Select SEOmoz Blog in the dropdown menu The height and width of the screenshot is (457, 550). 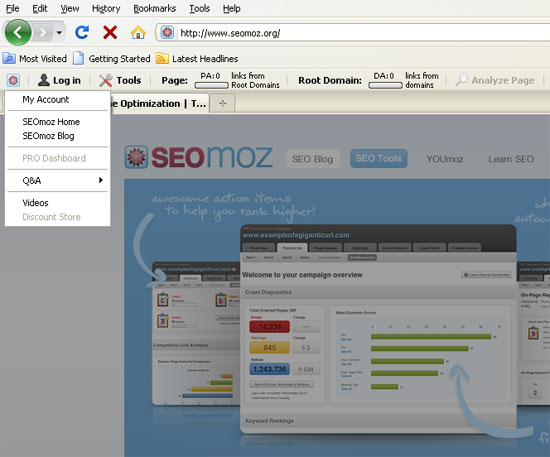58,136
